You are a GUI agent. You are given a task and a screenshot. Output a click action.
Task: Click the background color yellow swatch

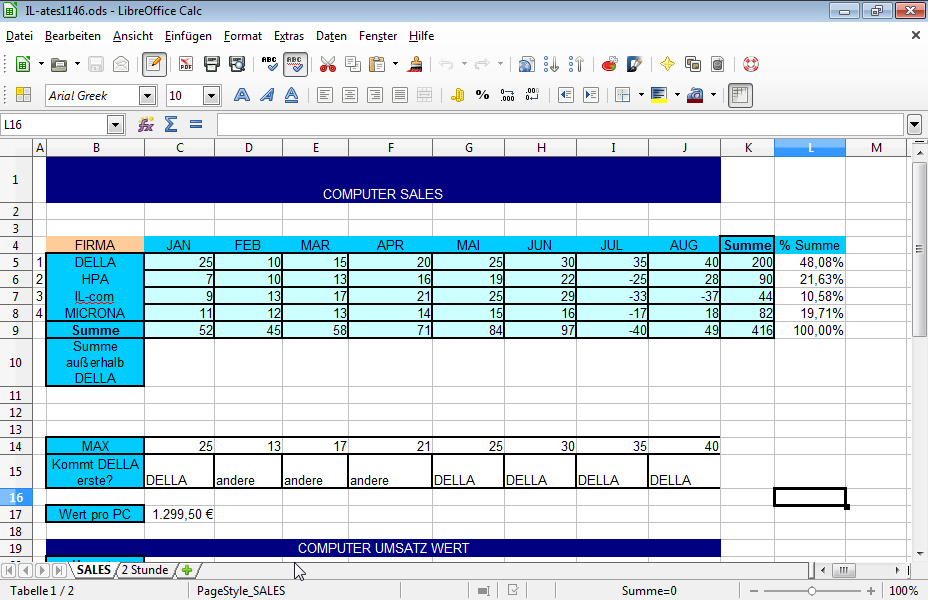tap(658, 95)
